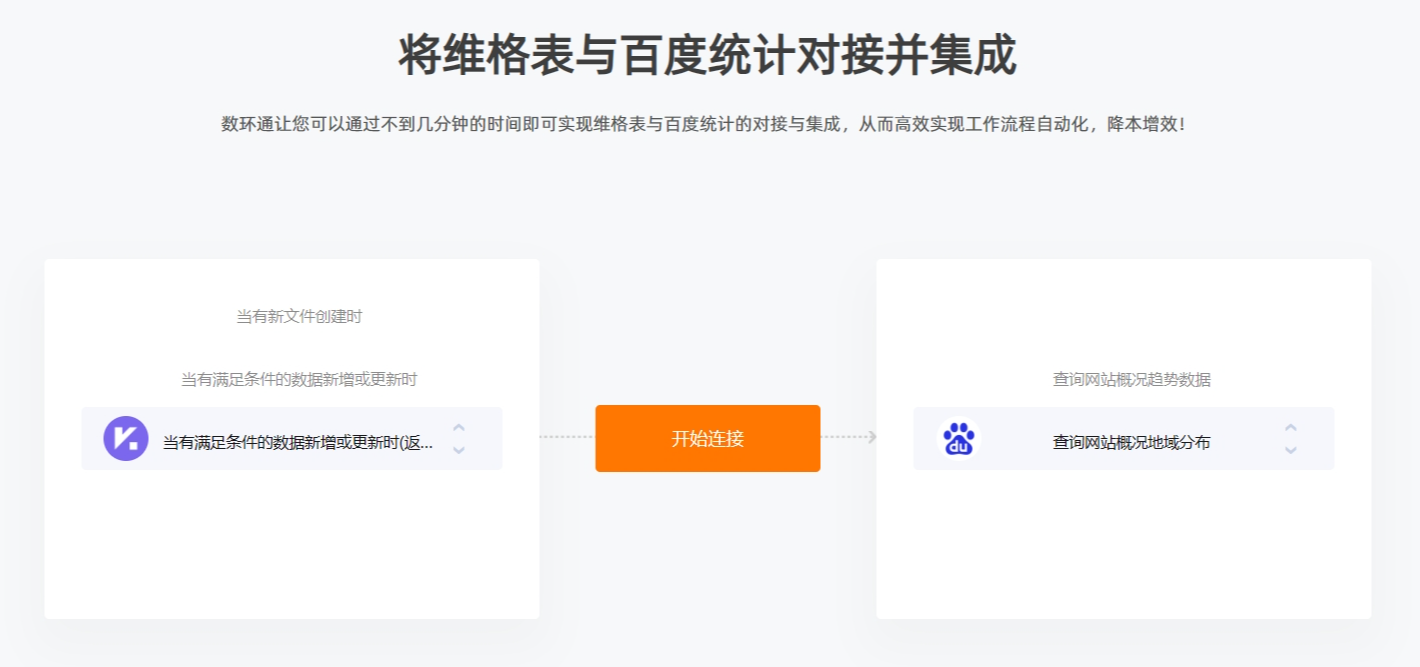Viewport: 1420px width, 667px height.
Task: Open the selected Vika trigger selector row
Action: pos(292,438)
